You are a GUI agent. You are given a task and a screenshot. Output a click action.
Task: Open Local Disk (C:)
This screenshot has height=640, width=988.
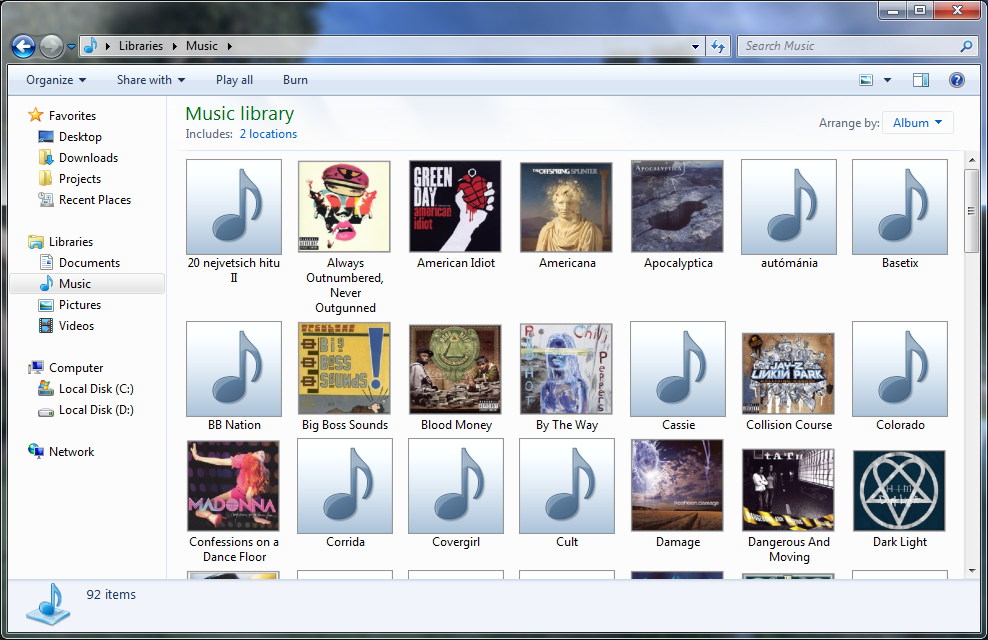pos(86,389)
